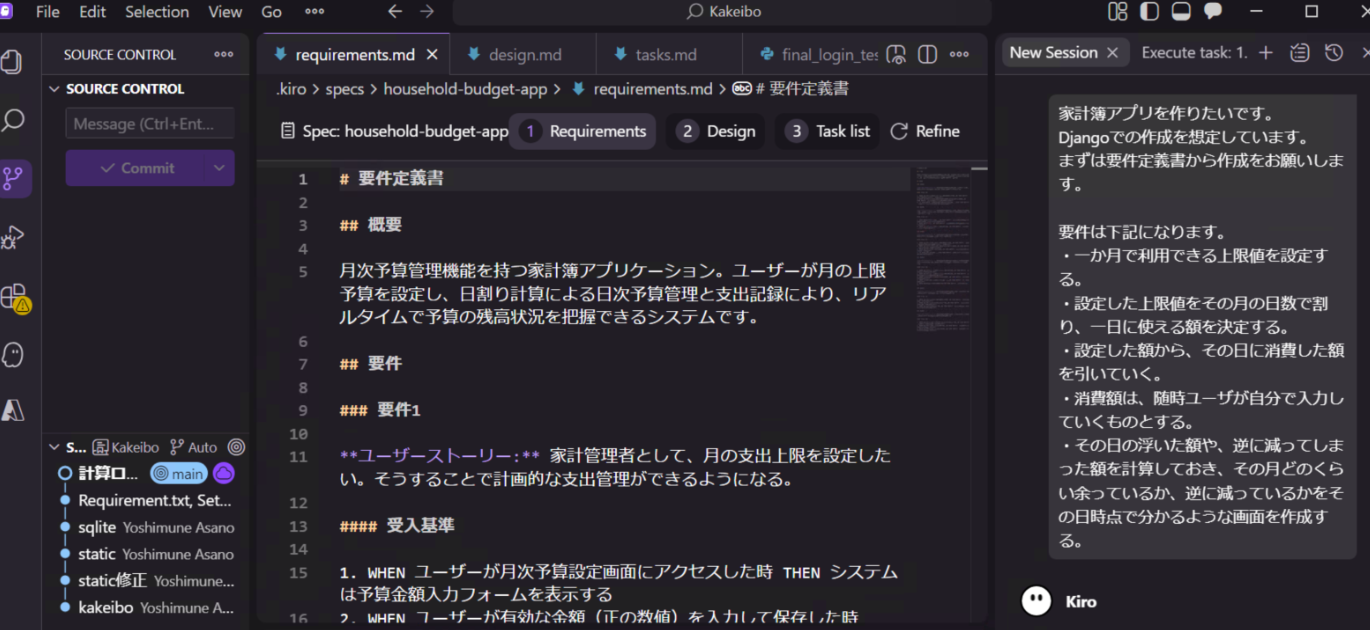Open the Search view
The width and height of the screenshot is (1370, 630).
pyautogui.click(x=13, y=120)
